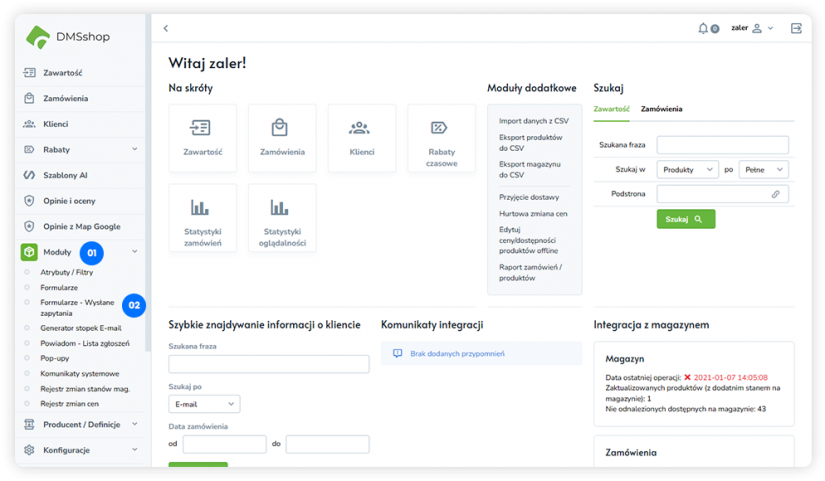Click the notification bell icon

704,28
